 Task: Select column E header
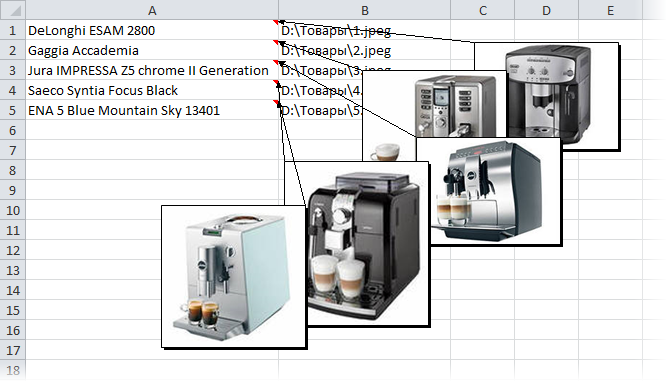pyautogui.click(x=610, y=10)
